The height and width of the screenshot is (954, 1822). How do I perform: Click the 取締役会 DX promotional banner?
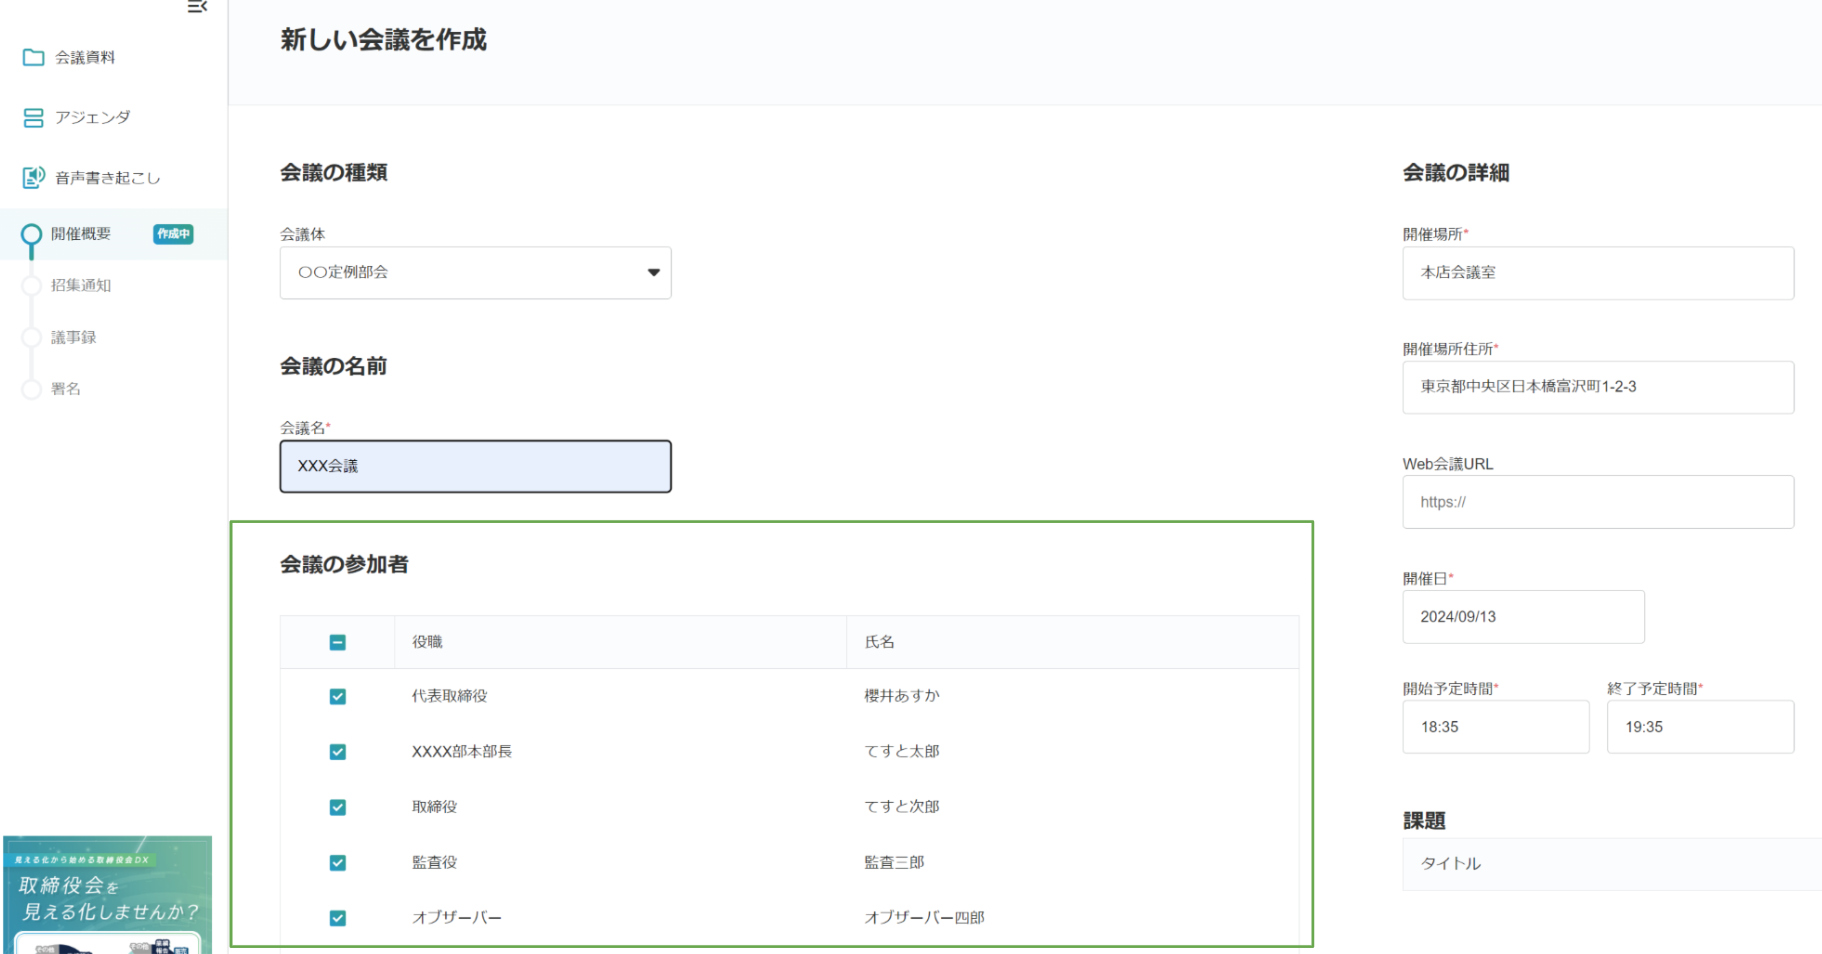point(108,894)
